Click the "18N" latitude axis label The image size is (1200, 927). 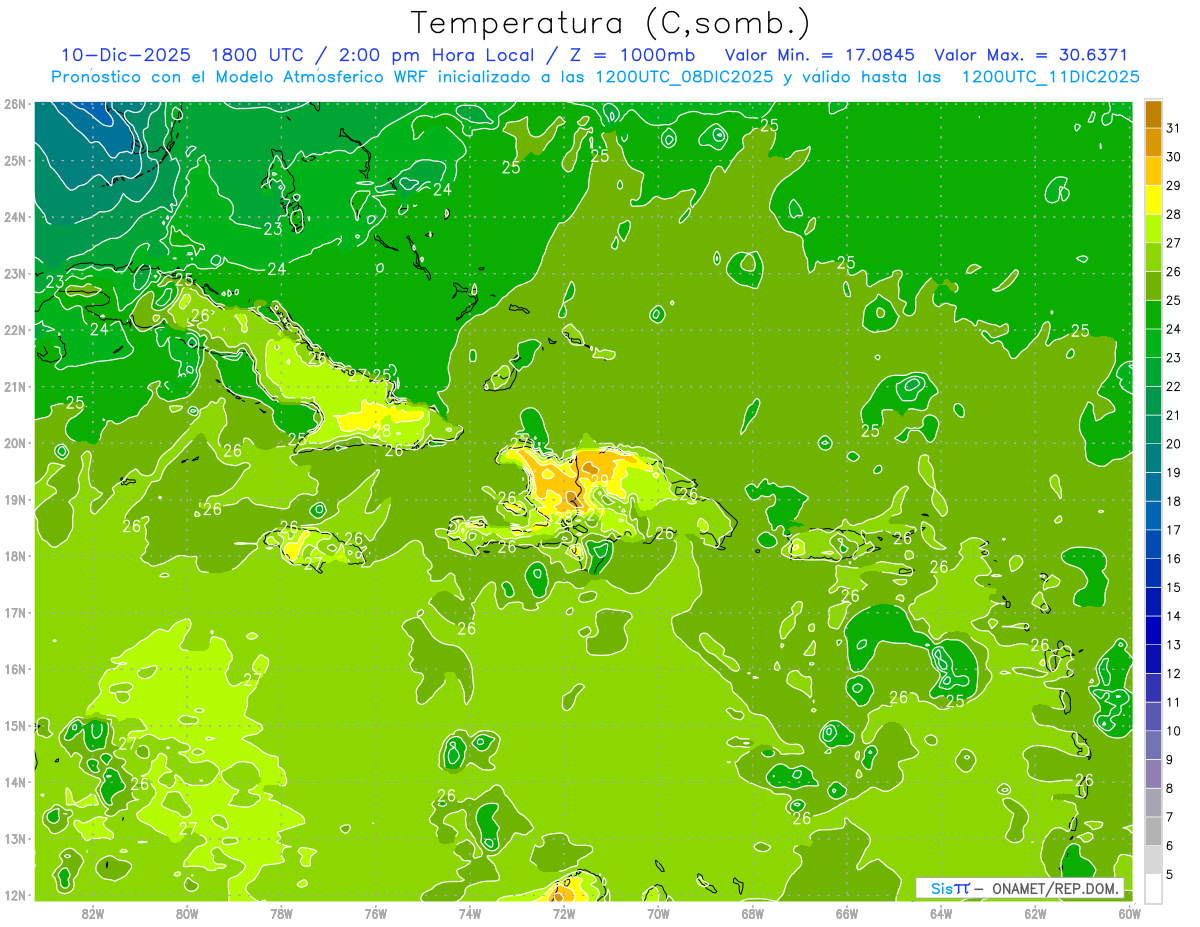(x=15, y=556)
